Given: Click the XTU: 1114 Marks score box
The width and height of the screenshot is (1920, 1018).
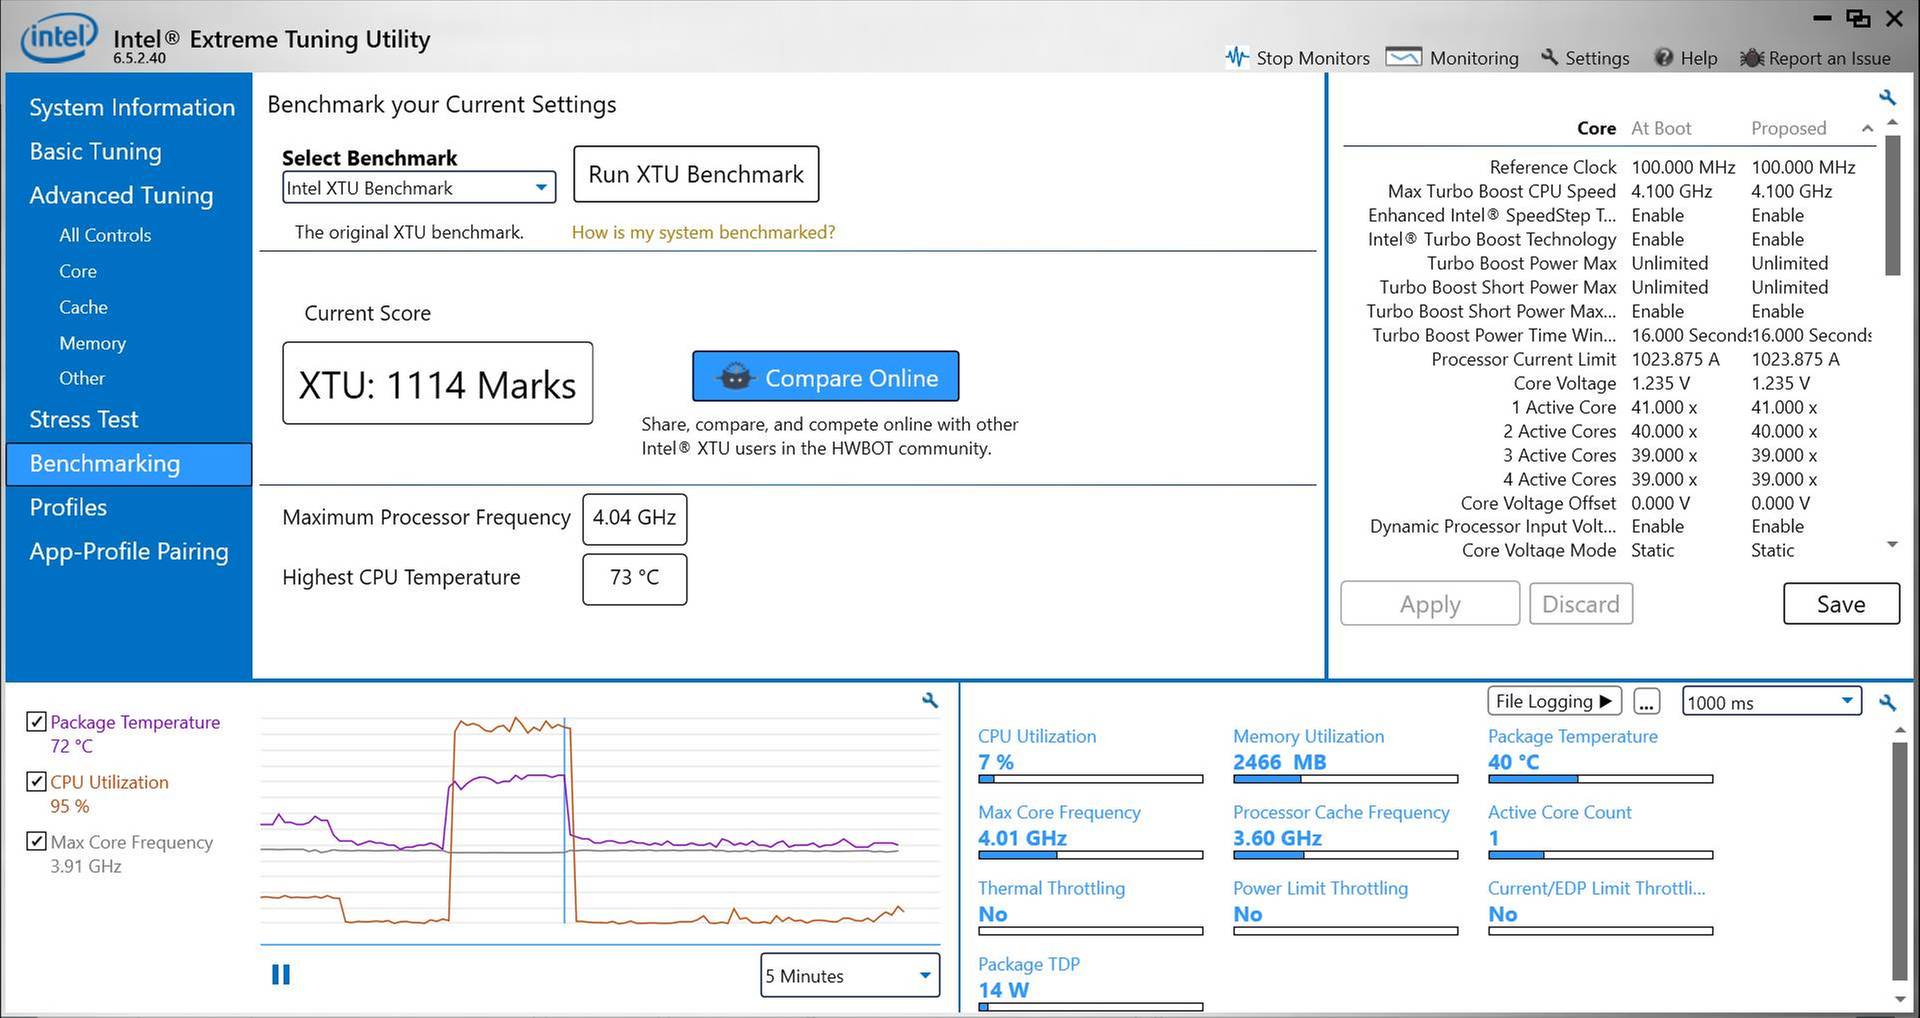Looking at the screenshot, I should click(x=438, y=383).
